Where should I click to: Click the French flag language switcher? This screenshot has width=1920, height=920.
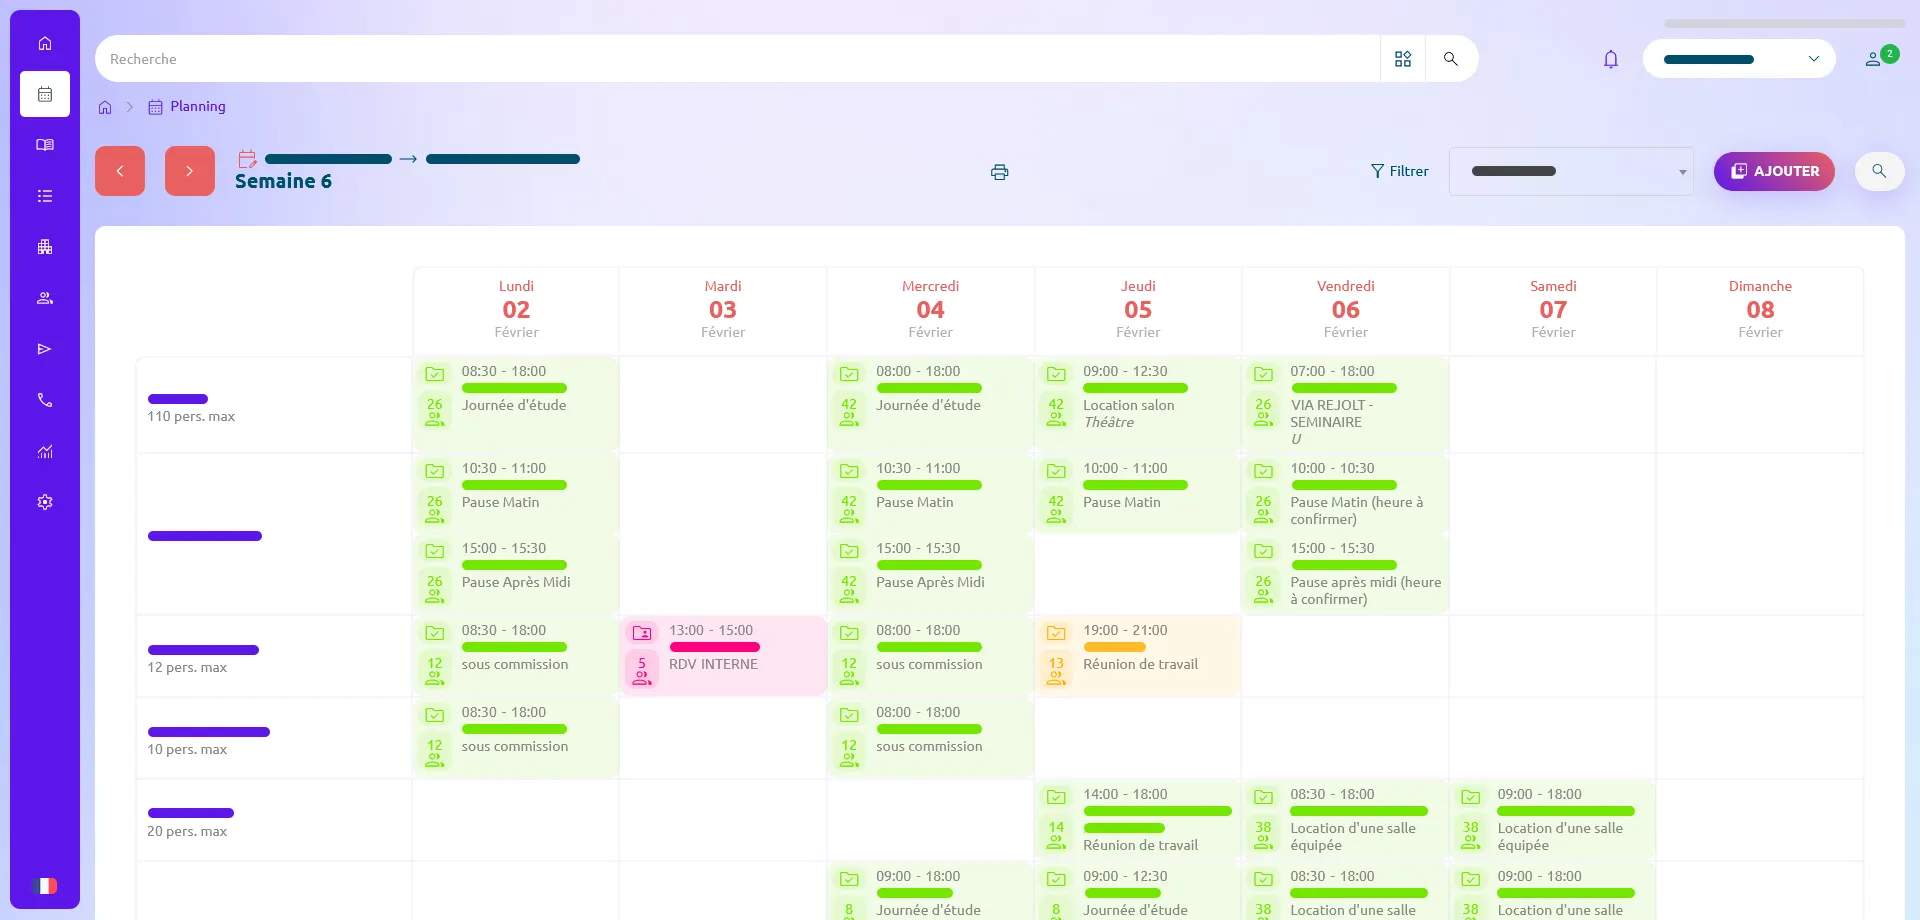44,885
